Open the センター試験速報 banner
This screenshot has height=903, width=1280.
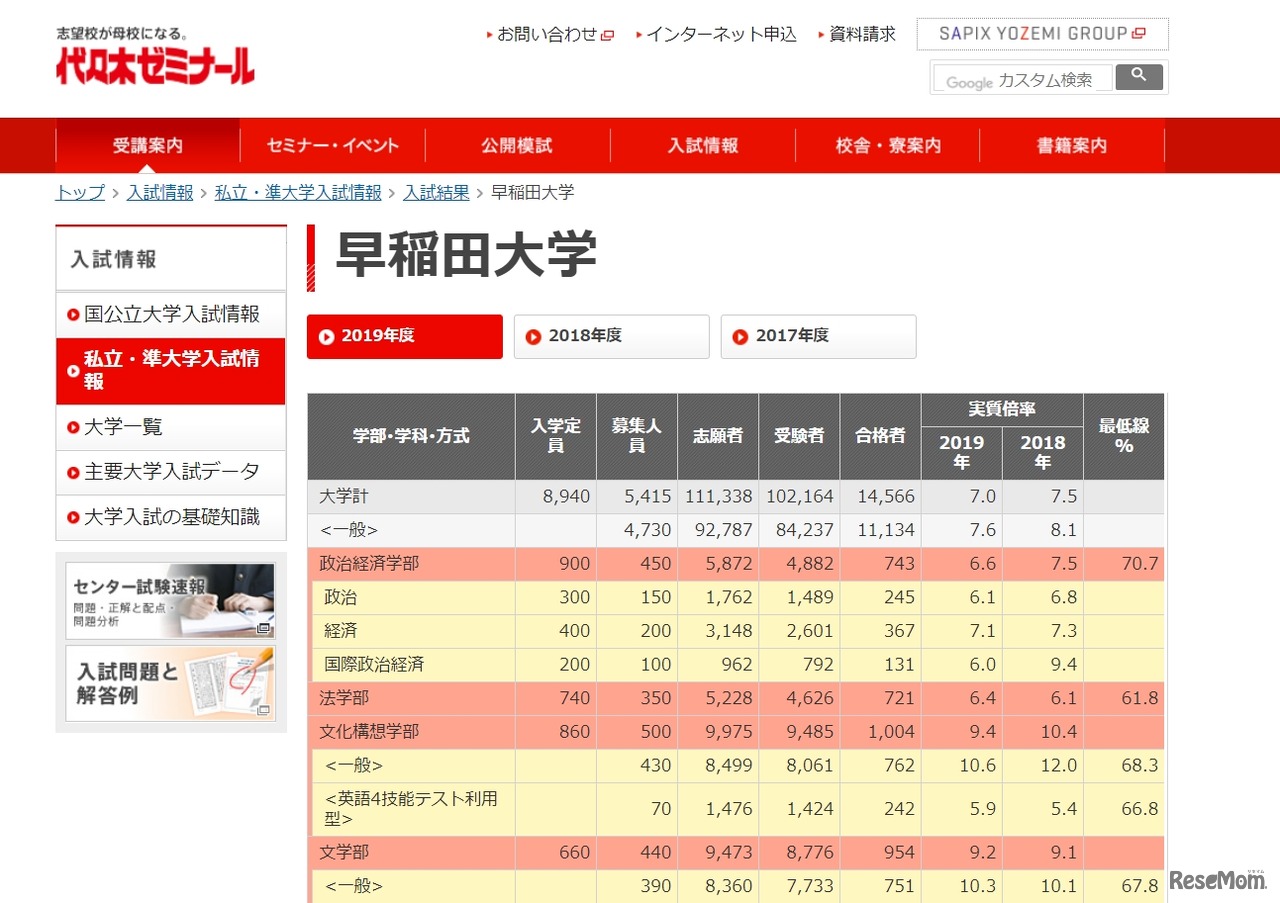point(170,600)
